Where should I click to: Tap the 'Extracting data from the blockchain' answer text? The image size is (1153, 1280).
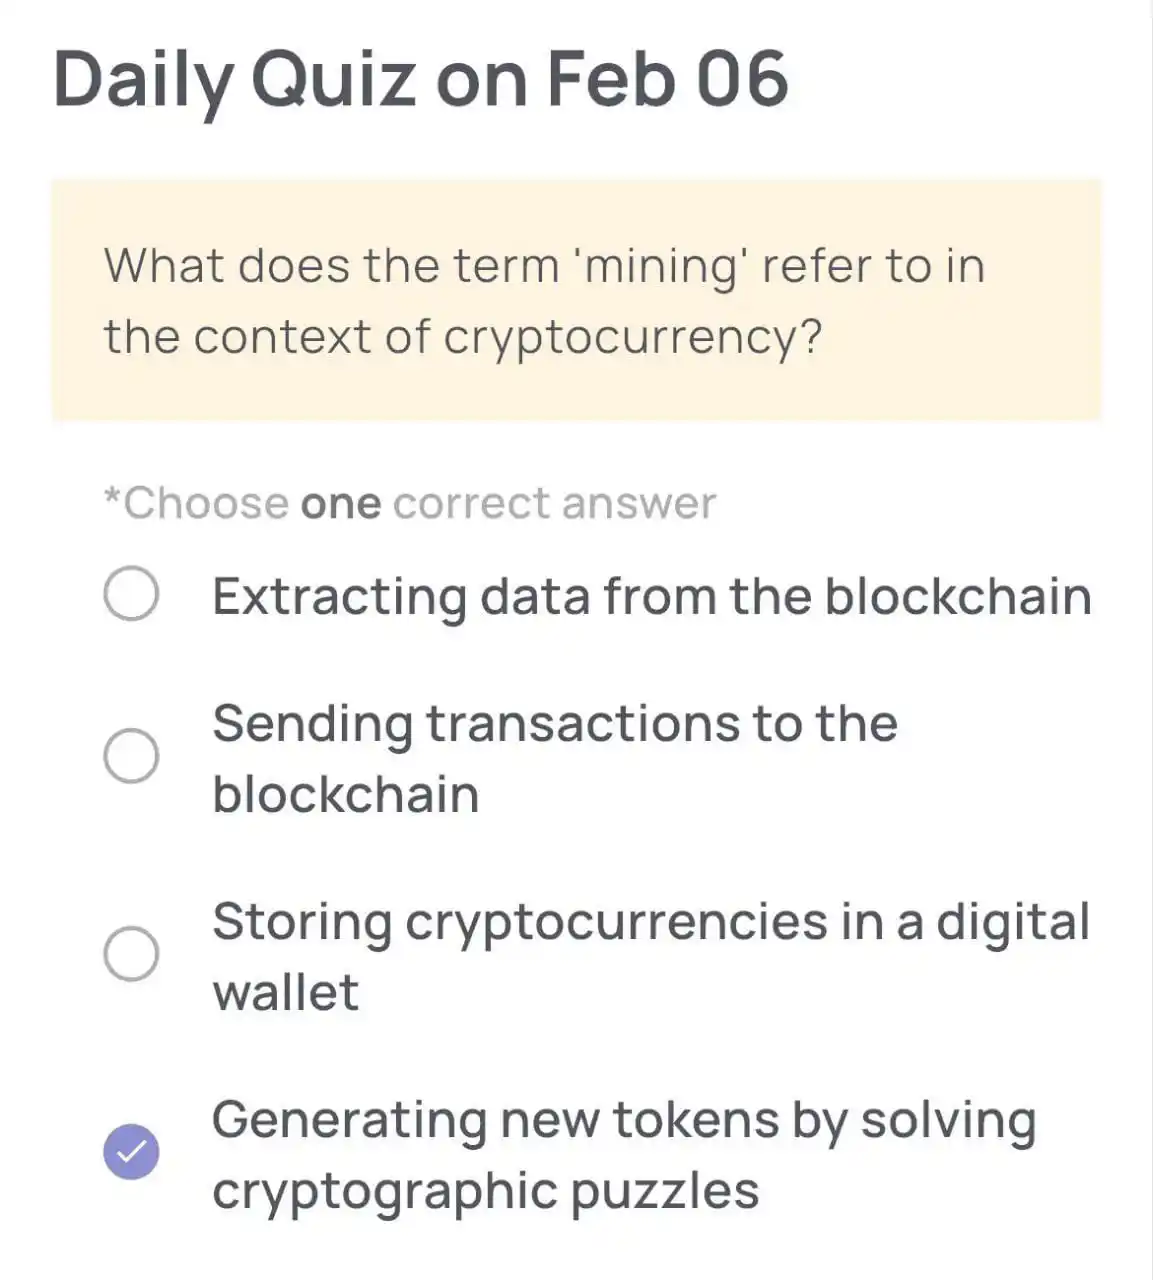pyautogui.click(x=652, y=597)
